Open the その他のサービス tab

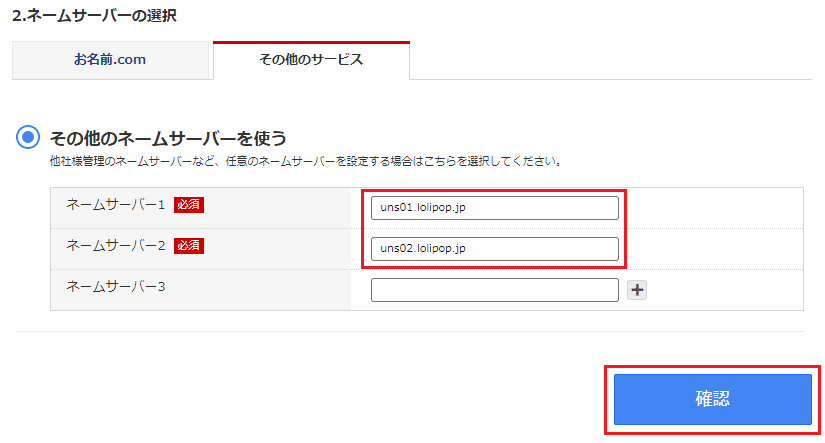click(x=311, y=60)
